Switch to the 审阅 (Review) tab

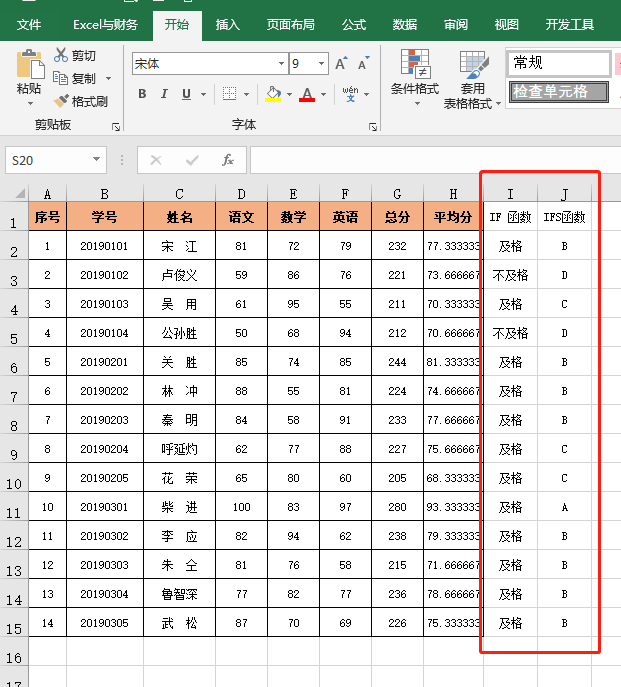[x=455, y=25]
